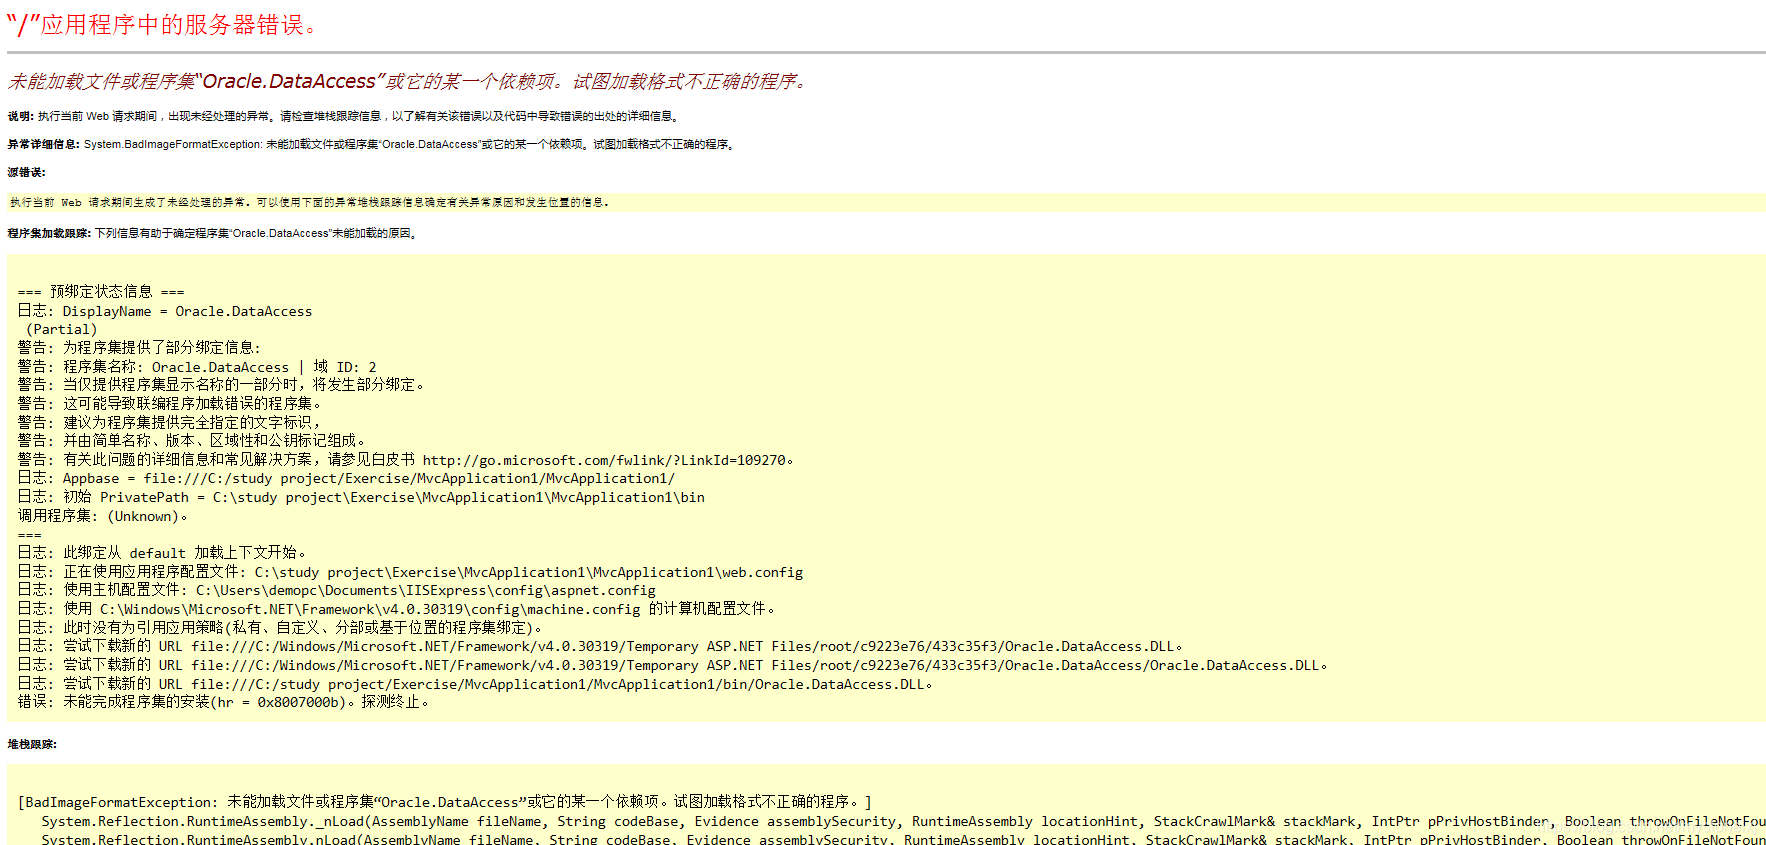Click the error line 'hr = 0x8007000b'
Image resolution: width=1766 pixels, height=845 pixels.
224,702
